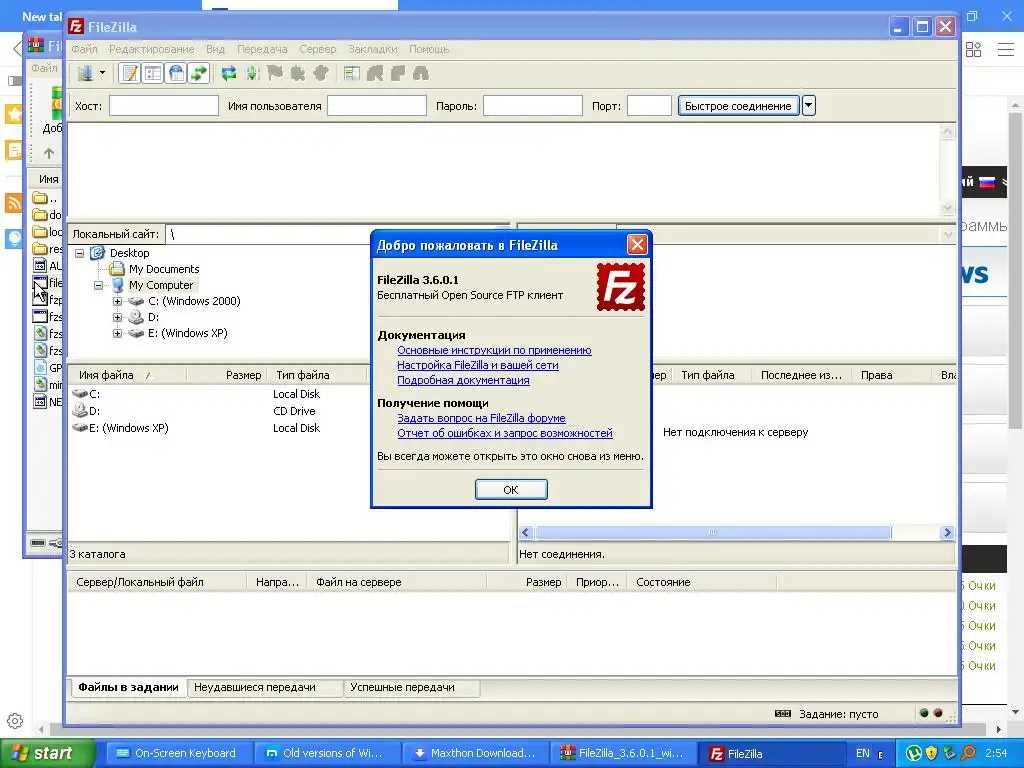Switch to Файлы в задании tab

click(x=128, y=687)
